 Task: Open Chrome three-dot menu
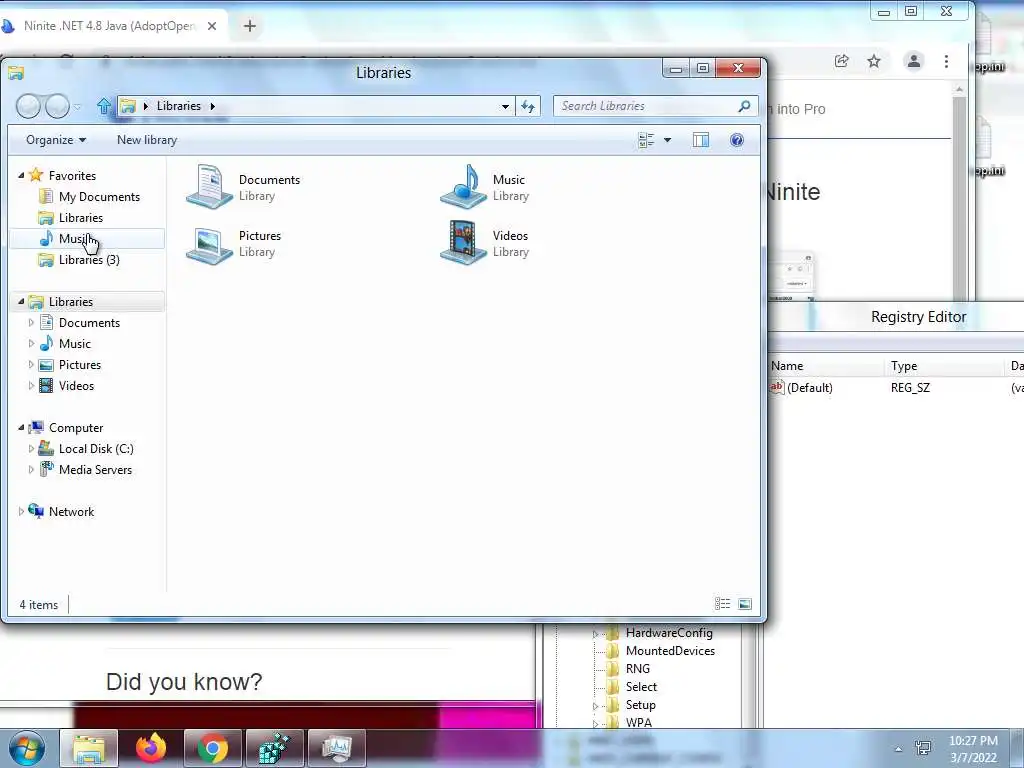click(946, 61)
